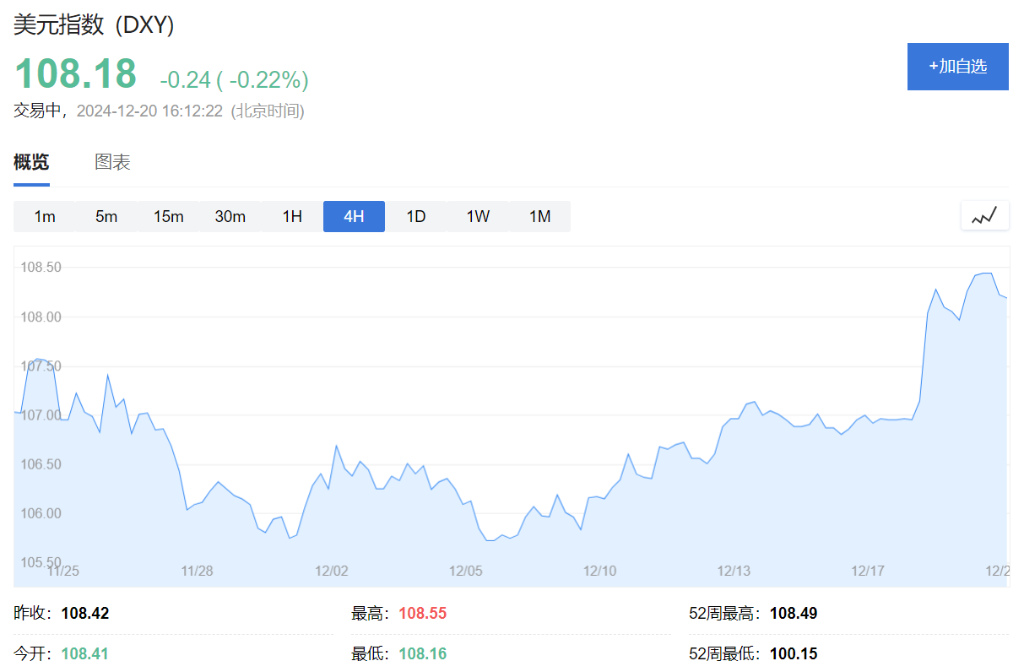1024x668 pixels.
Task: Switch to the 概览 tab
Action: 31,162
